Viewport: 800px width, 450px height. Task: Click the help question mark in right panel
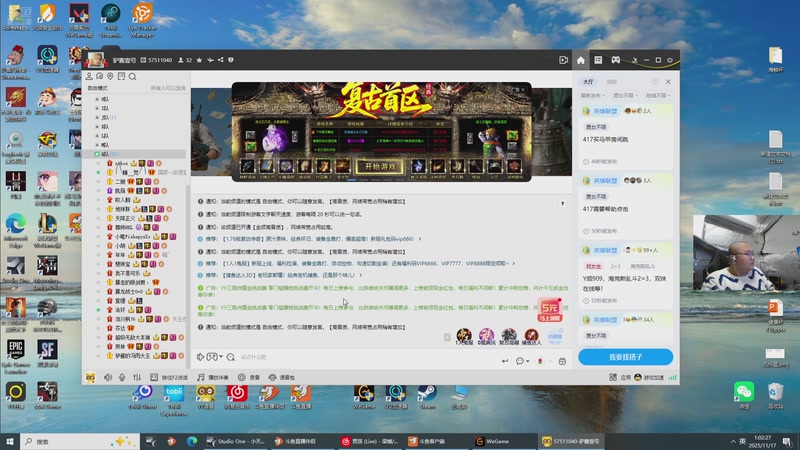pyautogui.click(x=655, y=82)
